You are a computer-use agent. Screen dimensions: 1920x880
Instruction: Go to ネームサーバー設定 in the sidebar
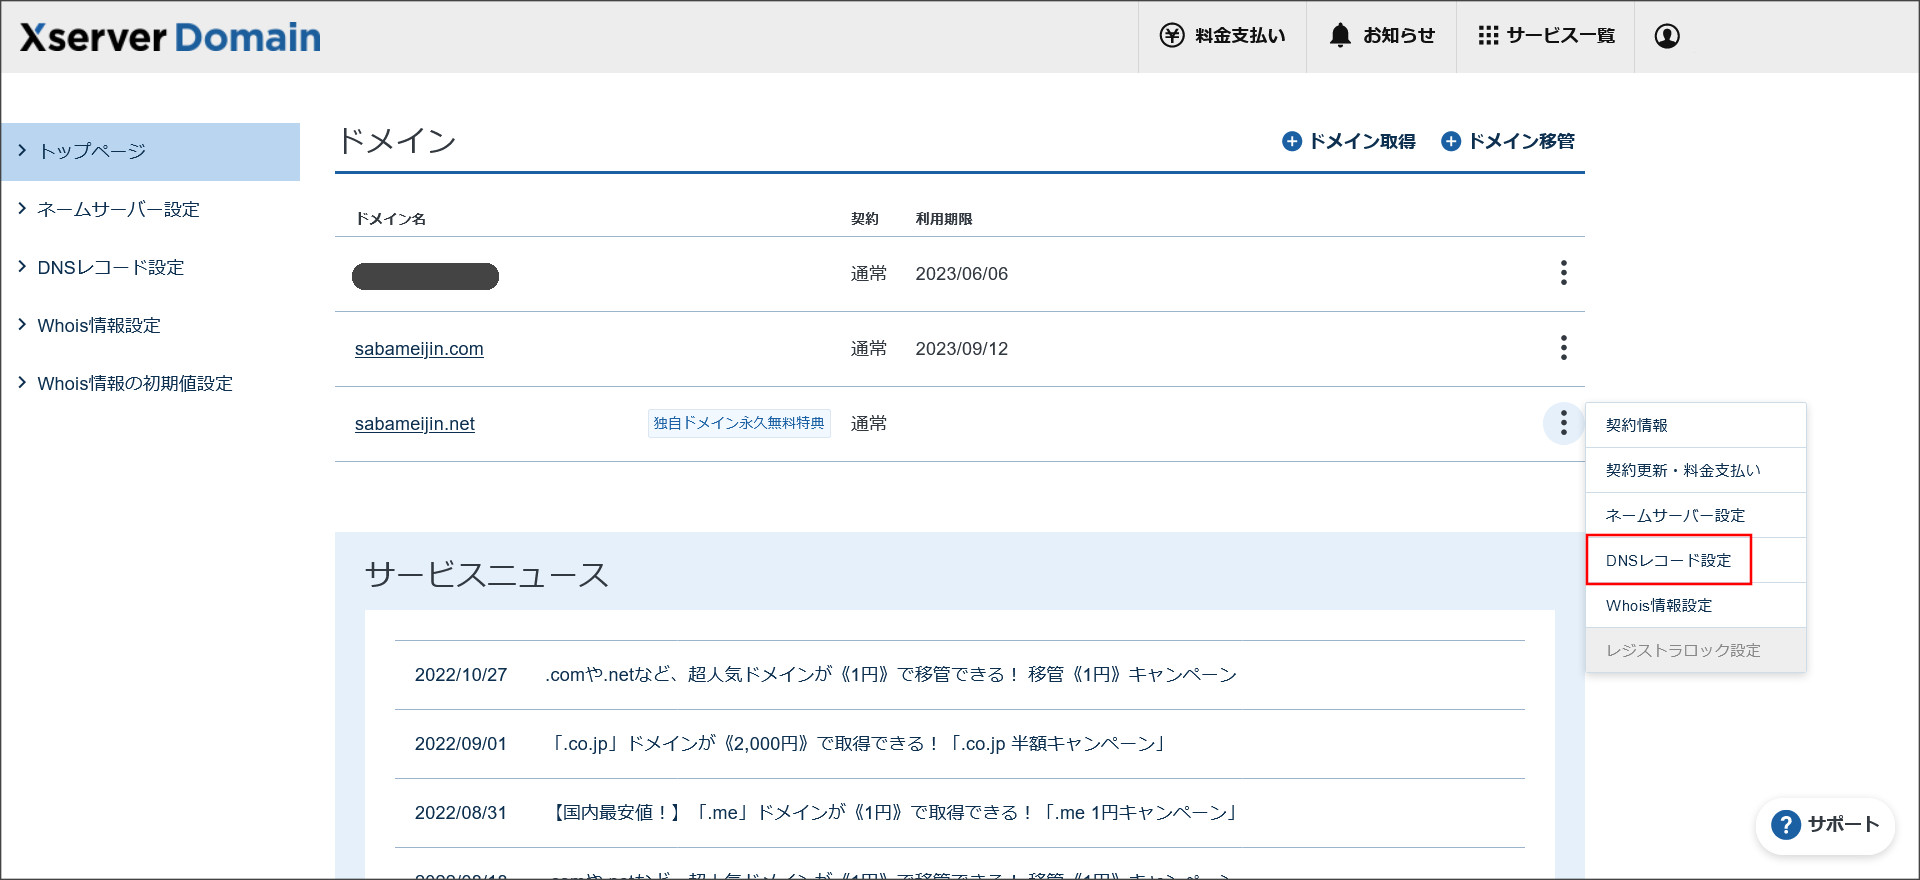(118, 209)
